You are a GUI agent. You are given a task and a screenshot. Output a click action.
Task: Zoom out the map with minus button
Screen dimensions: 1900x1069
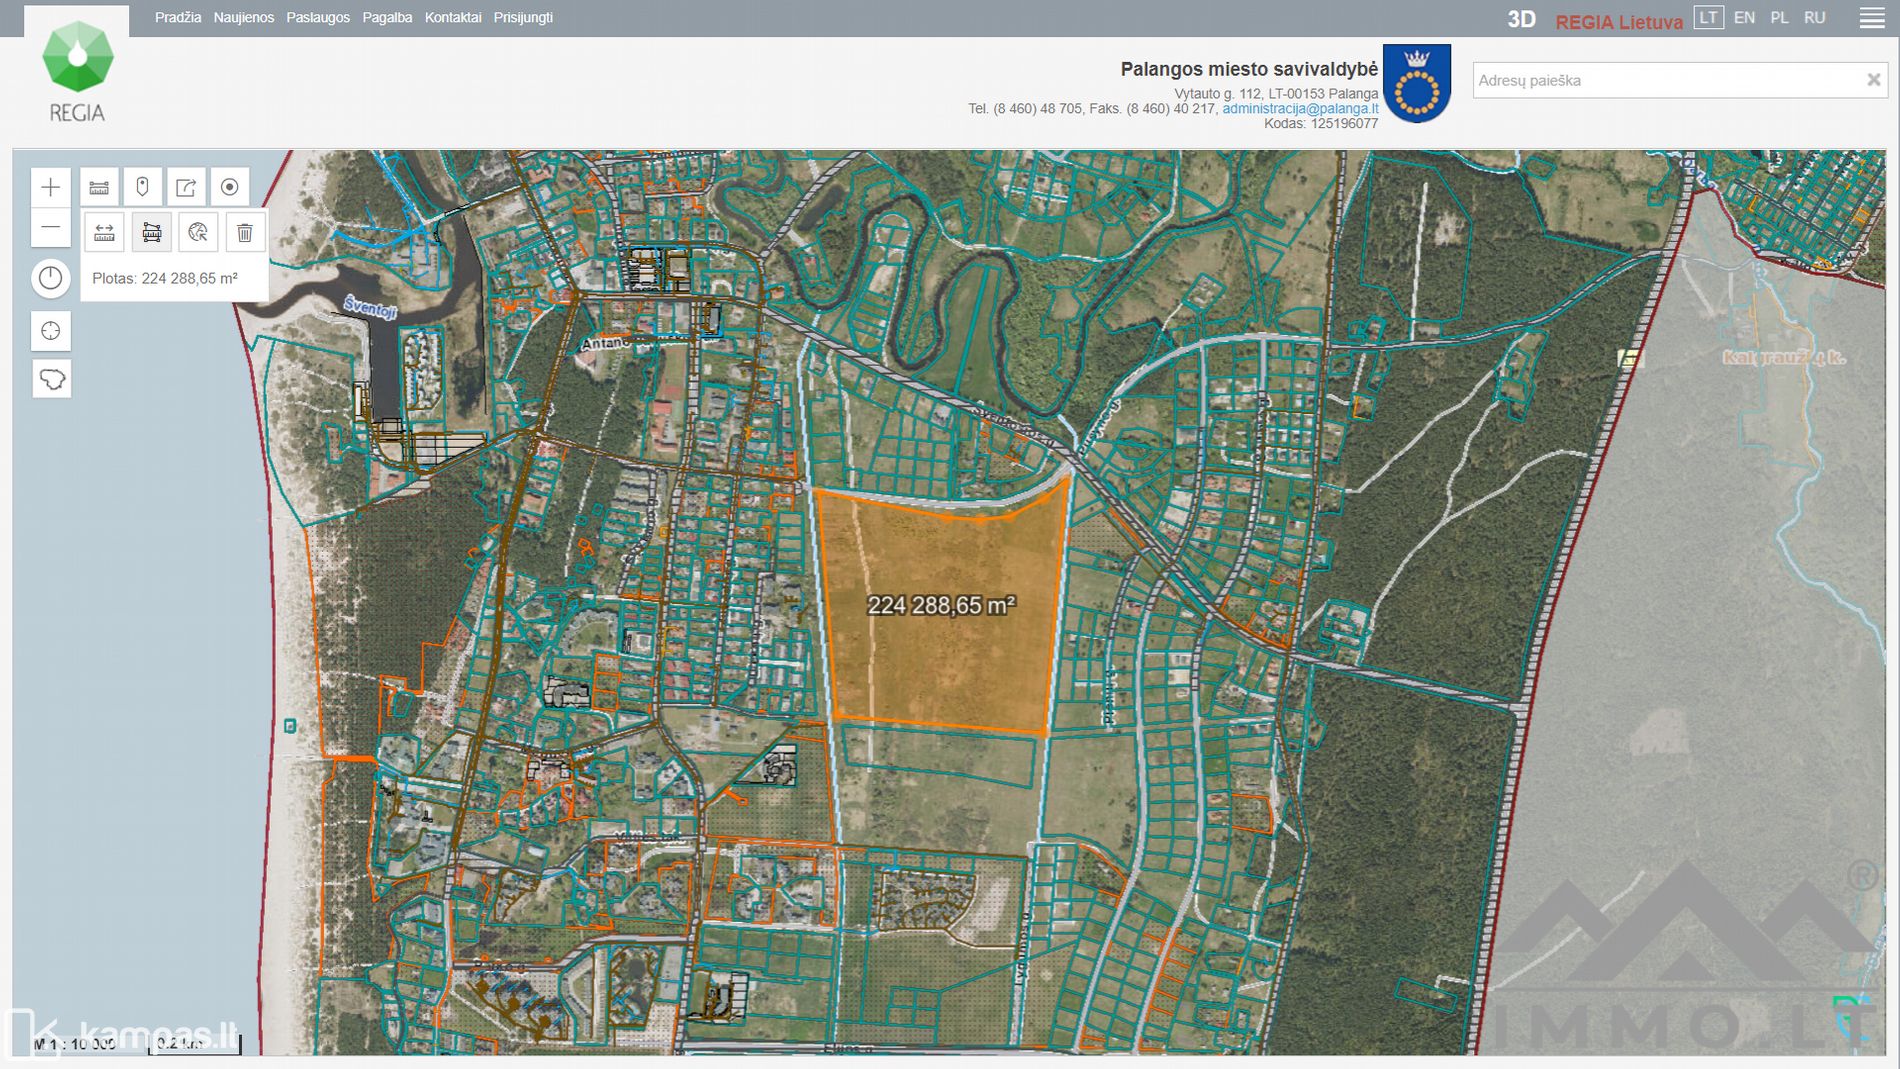[x=51, y=228]
